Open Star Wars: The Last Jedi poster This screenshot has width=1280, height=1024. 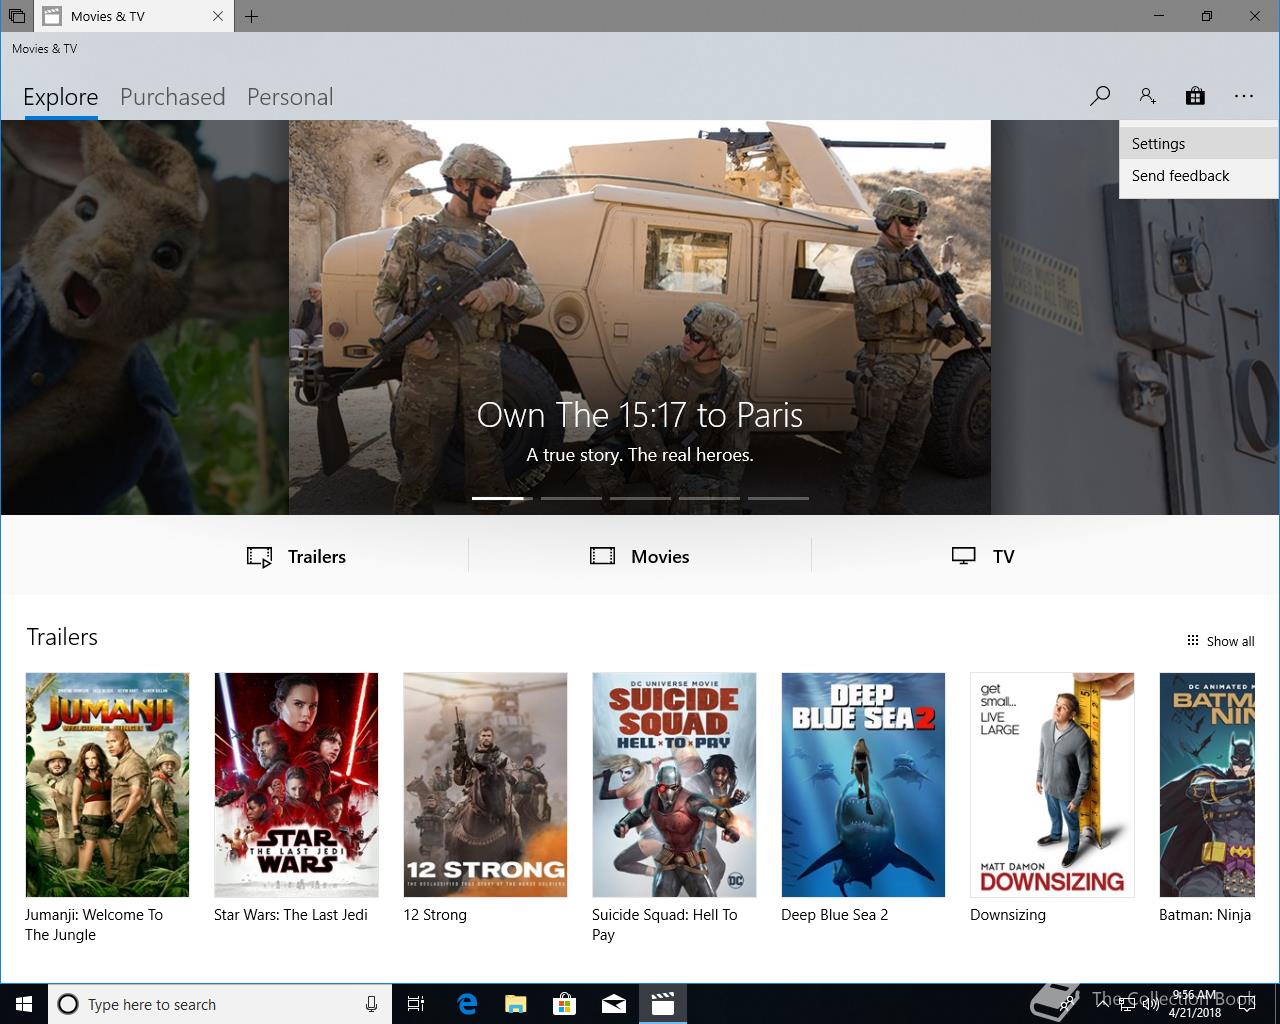pyautogui.click(x=296, y=785)
